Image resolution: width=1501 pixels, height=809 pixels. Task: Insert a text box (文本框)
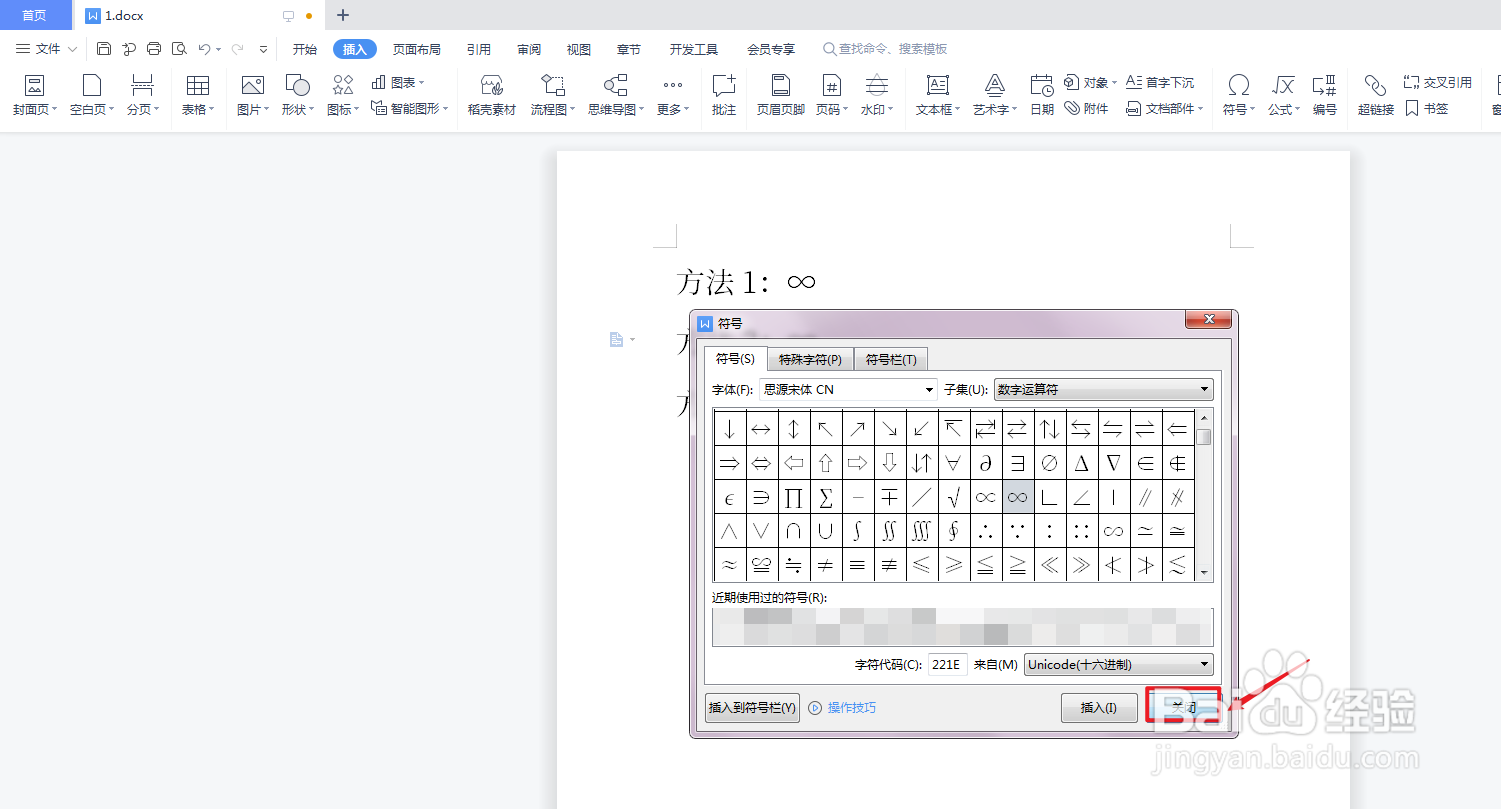pos(938,96)
